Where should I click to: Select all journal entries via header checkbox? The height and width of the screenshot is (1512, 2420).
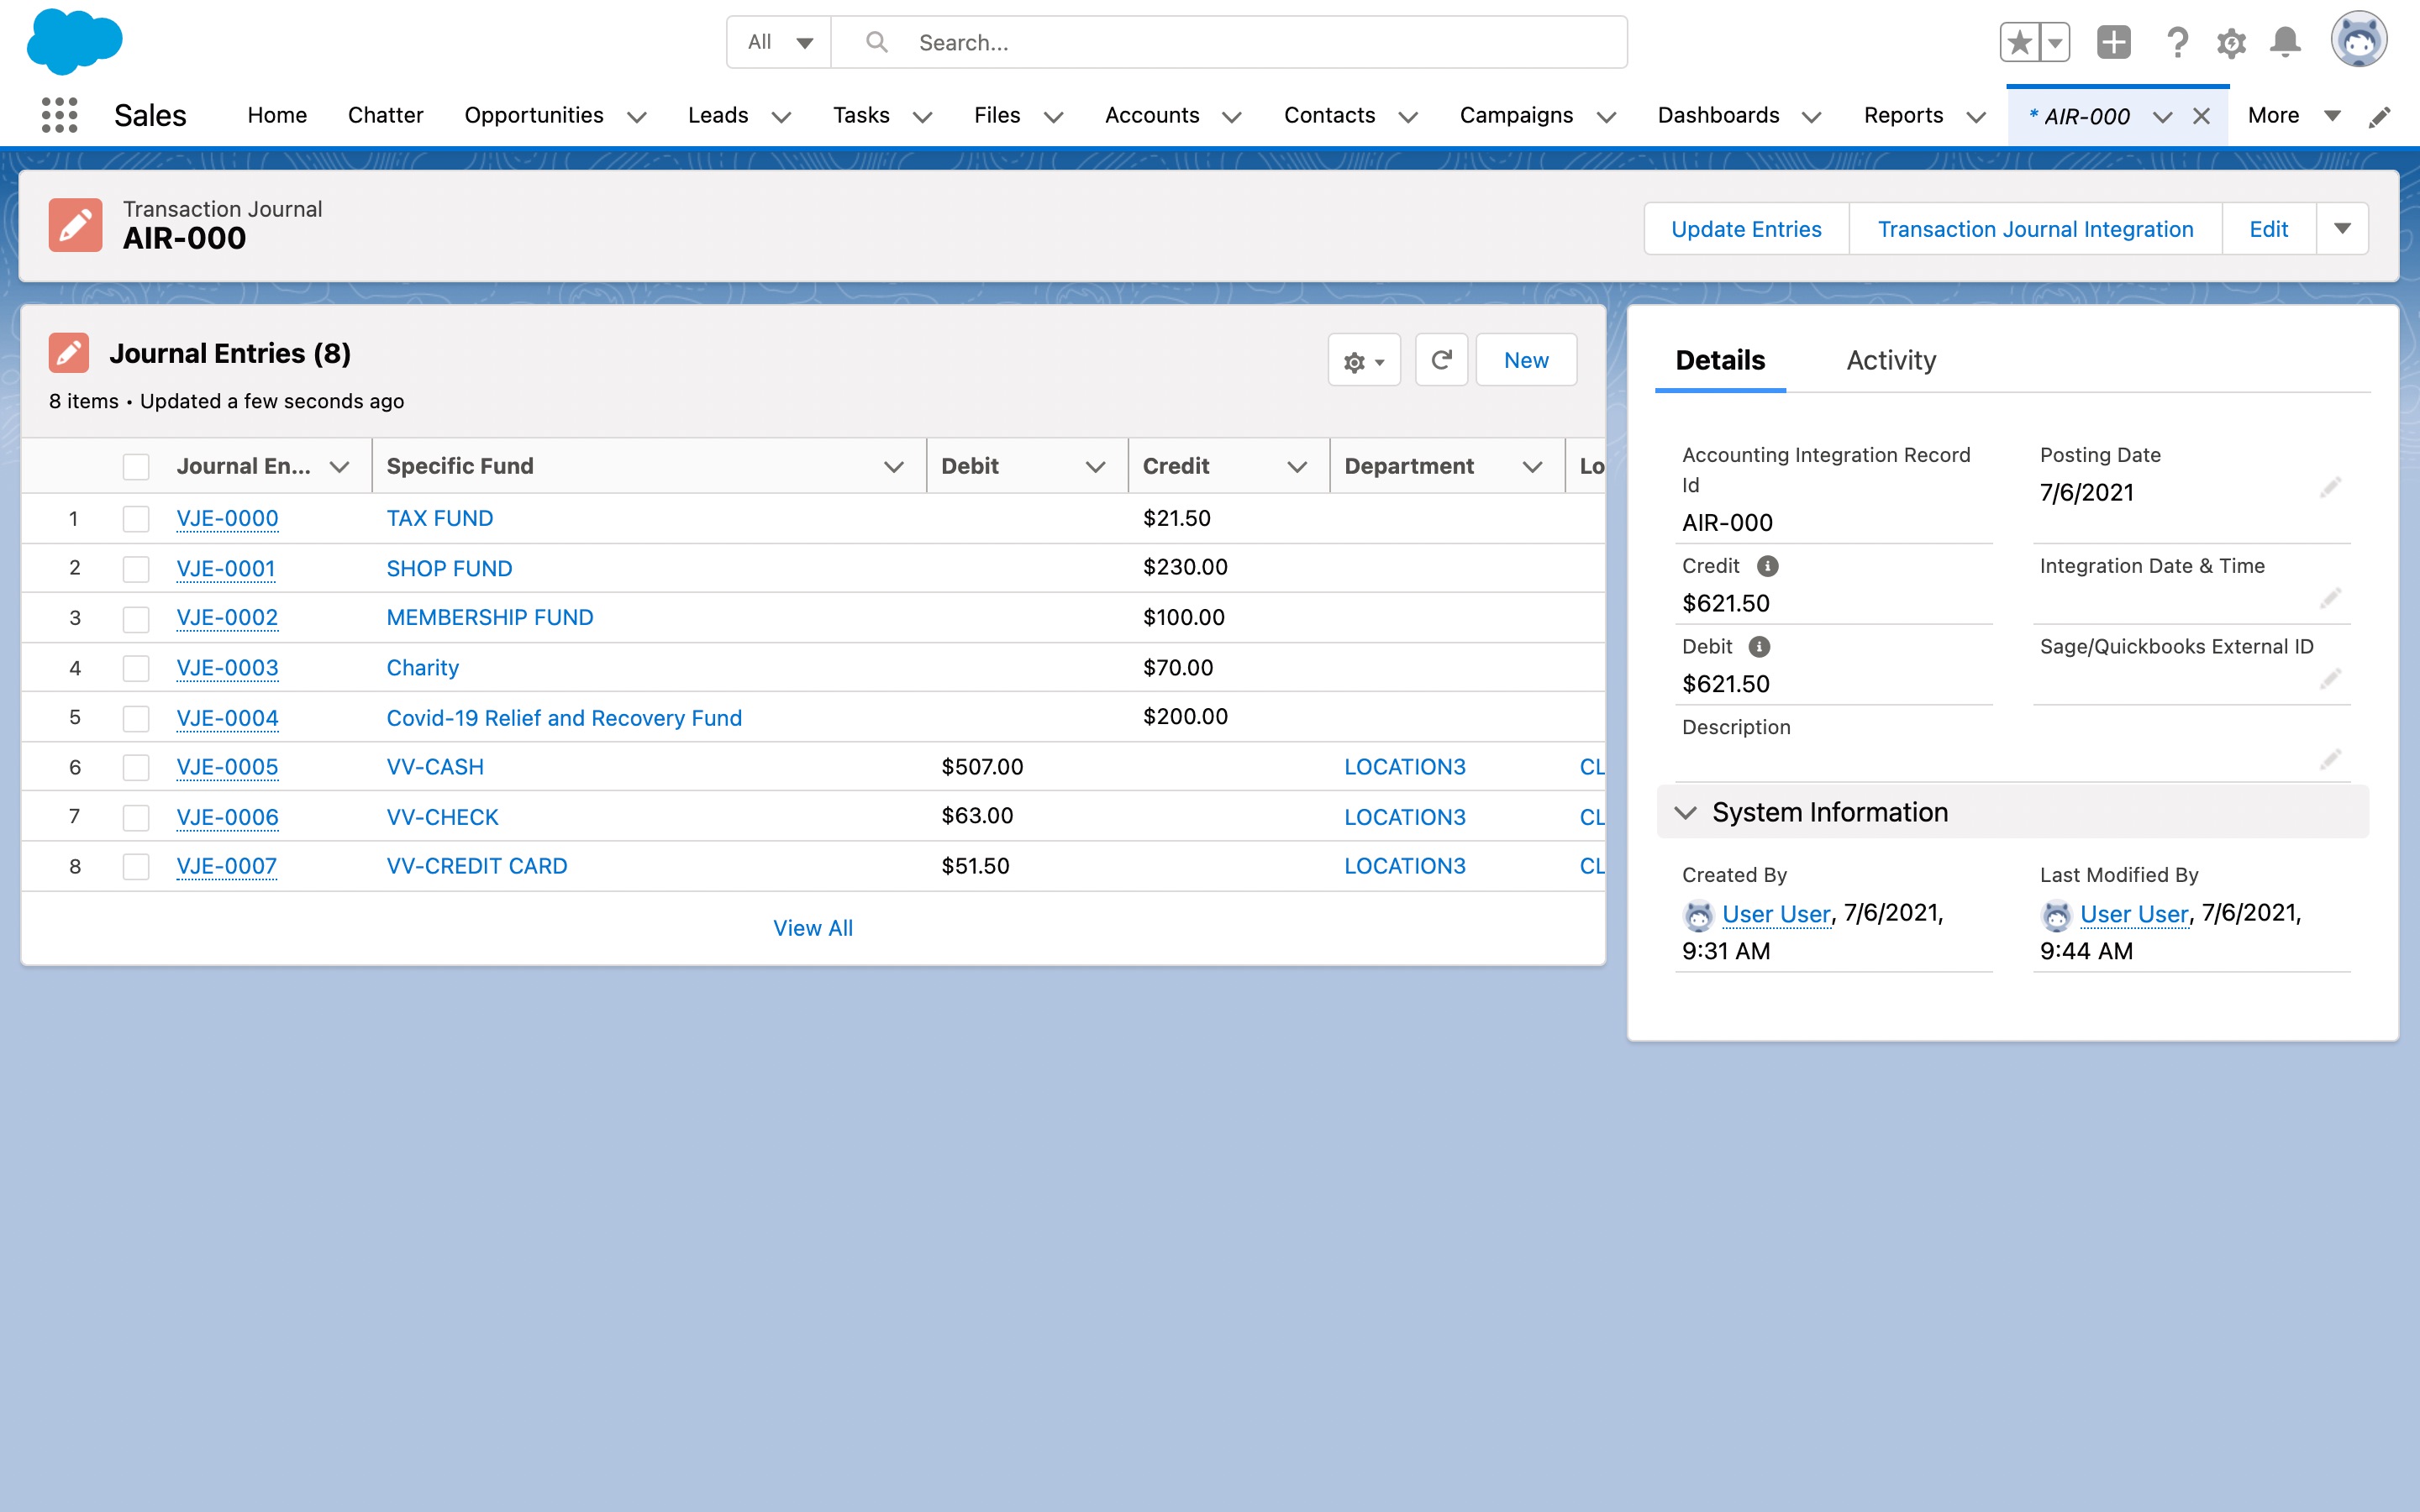pyautogui.click(x=136, y=465)
